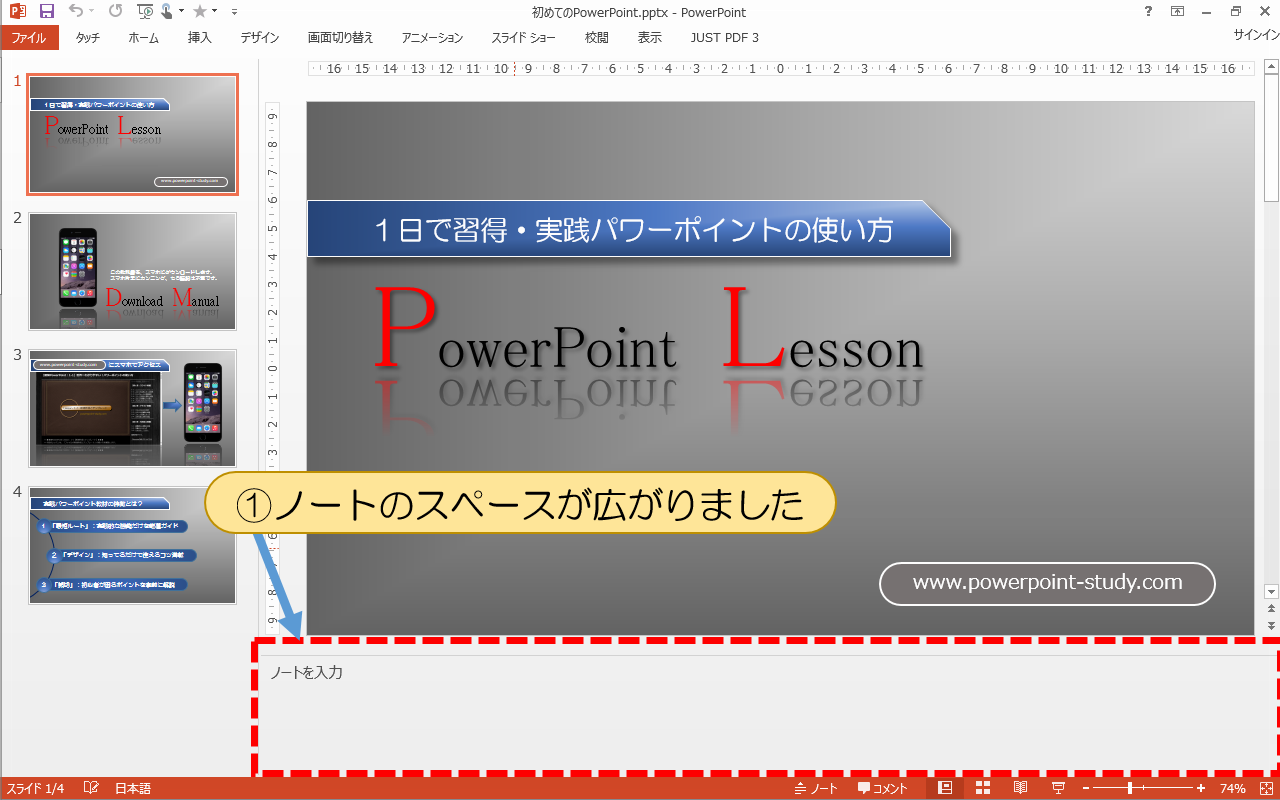Click the 74% zoom level
Image resolution: width=1280 pixels, height=800 pixels.
click(x=1233, y=789)
